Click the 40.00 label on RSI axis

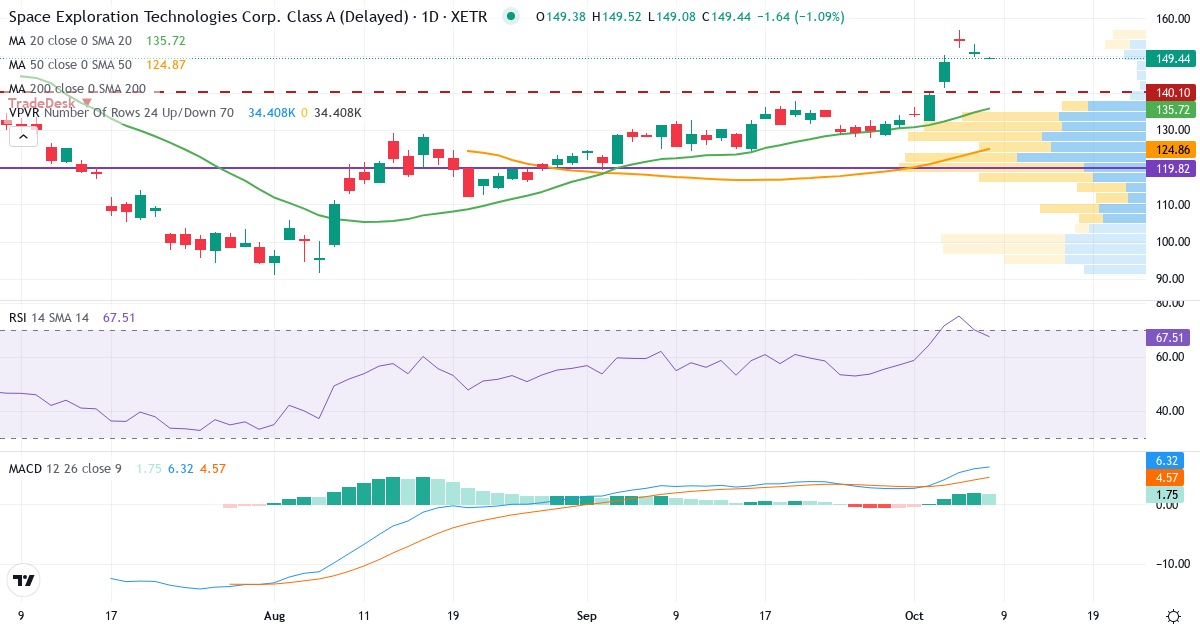click(x=1171, y=410)
